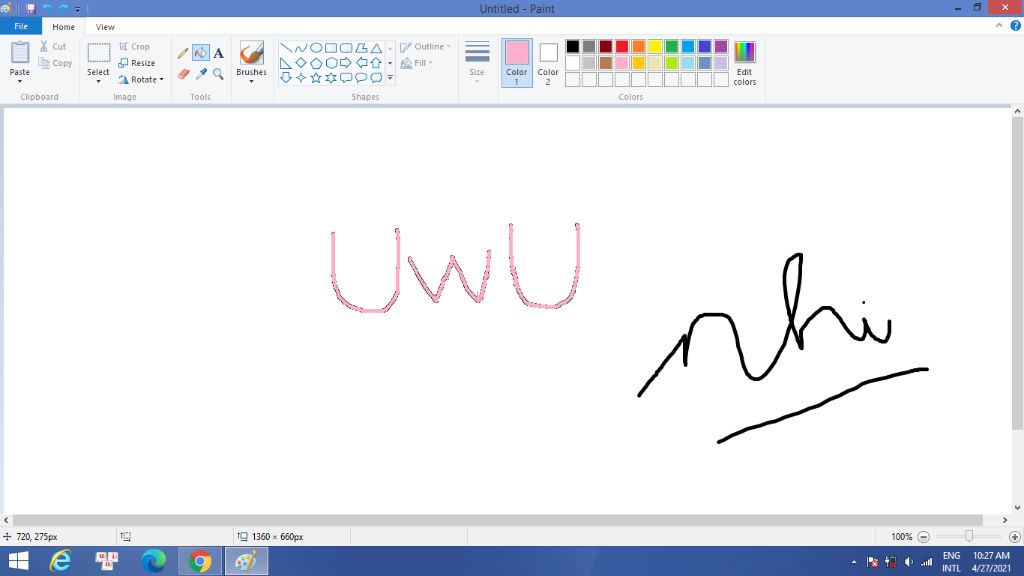
Task: Choose the Diamond shape
Action: pos(300,63)
